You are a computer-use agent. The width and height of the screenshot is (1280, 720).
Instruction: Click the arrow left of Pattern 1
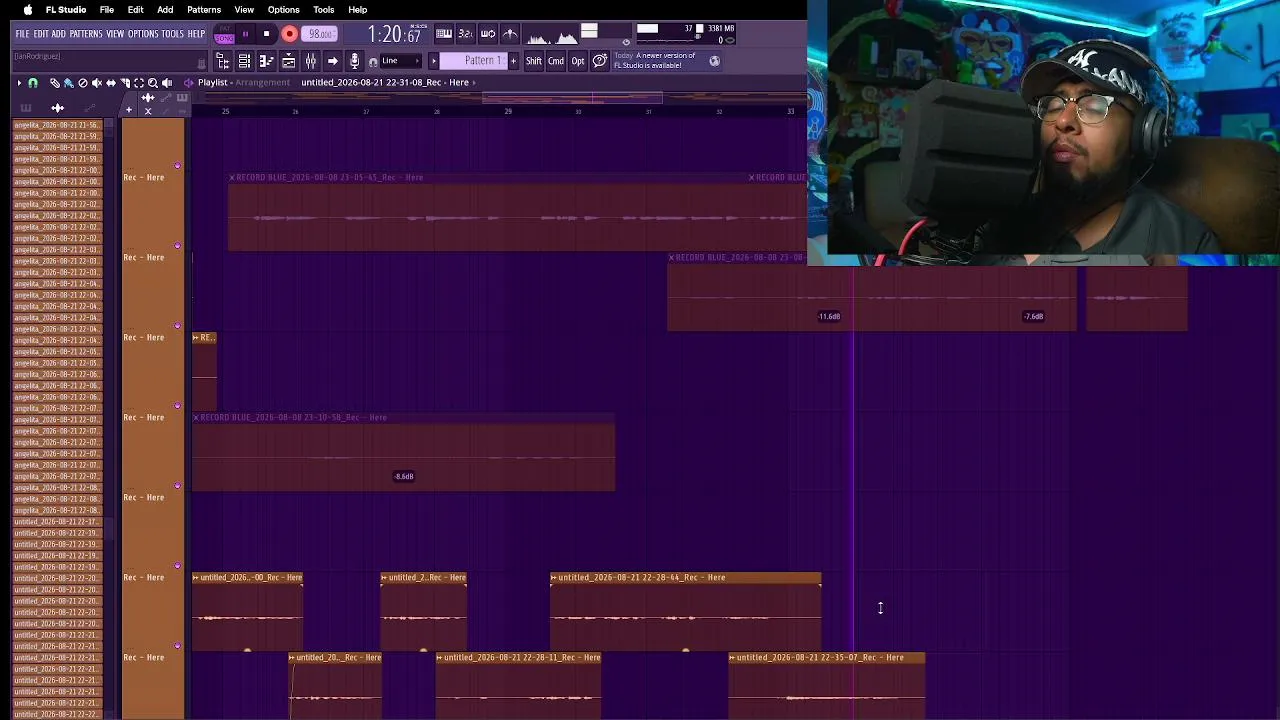pos(434,61)
